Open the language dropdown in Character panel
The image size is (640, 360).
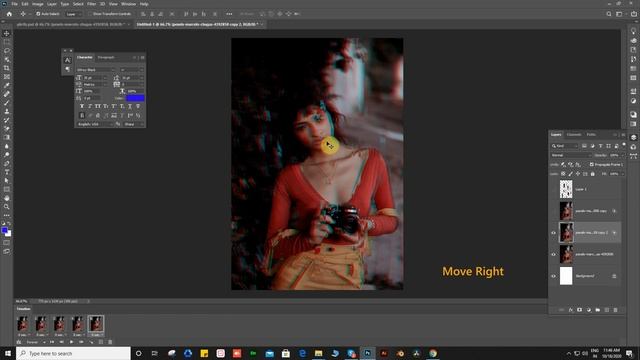tap(95, 124)
